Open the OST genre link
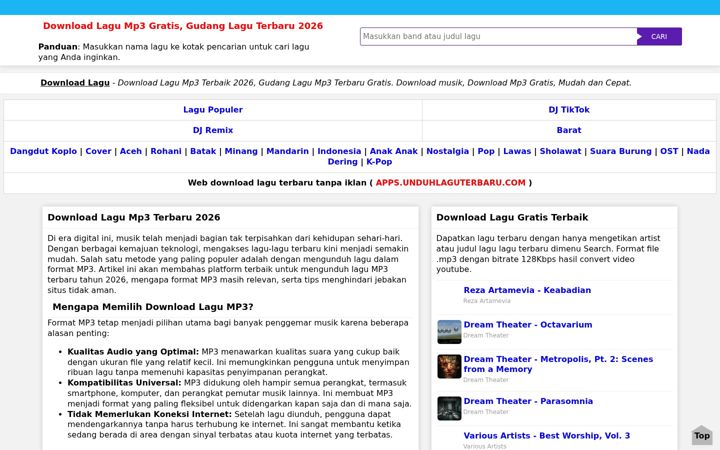The image size is (720, 450). point(669,151)
